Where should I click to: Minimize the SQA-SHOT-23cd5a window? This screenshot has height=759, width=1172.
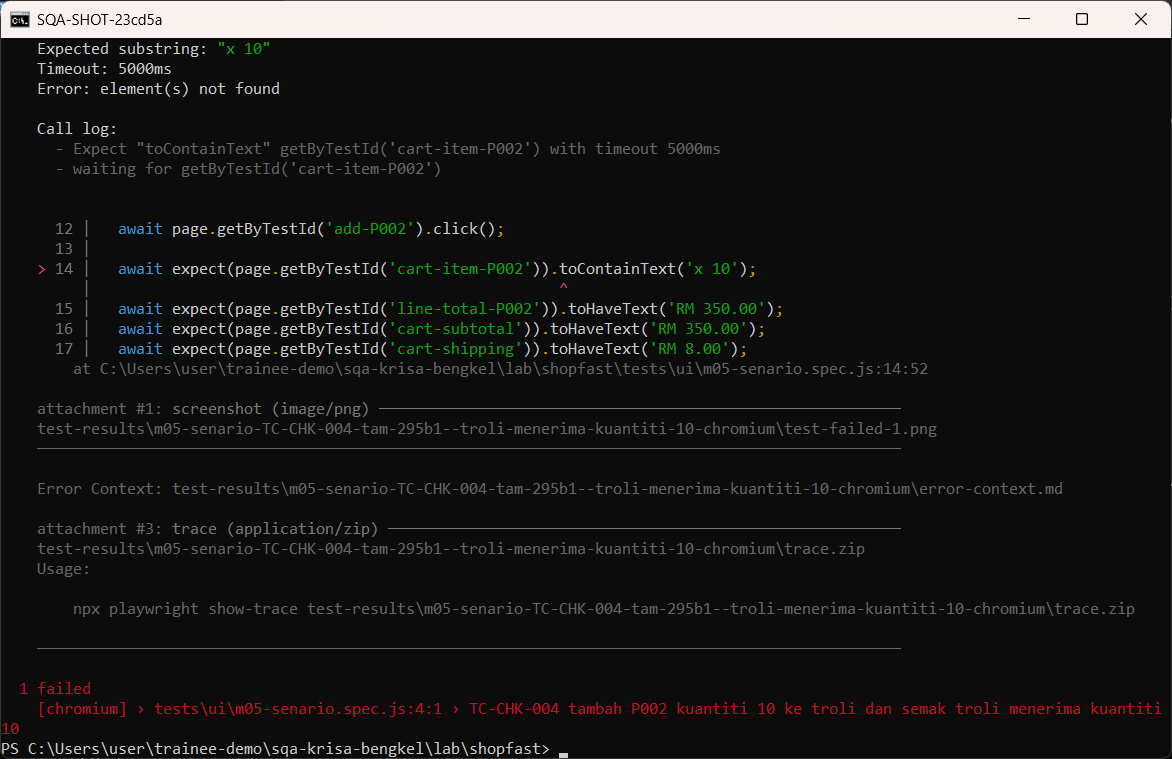[1024, 19]
